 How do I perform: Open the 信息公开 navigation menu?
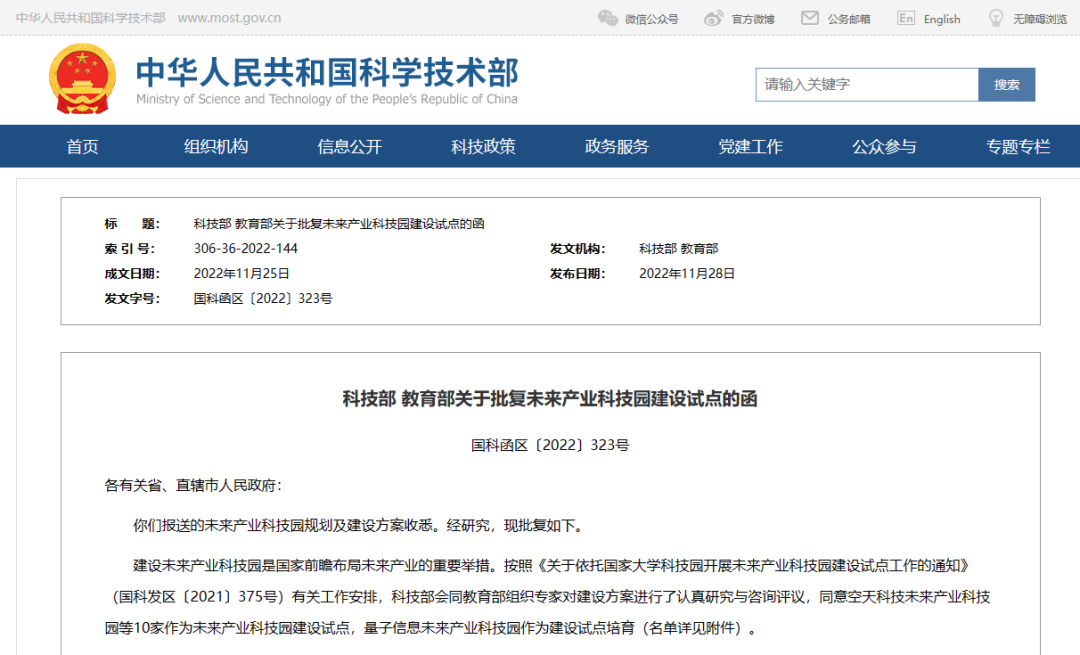pos(349,146)
